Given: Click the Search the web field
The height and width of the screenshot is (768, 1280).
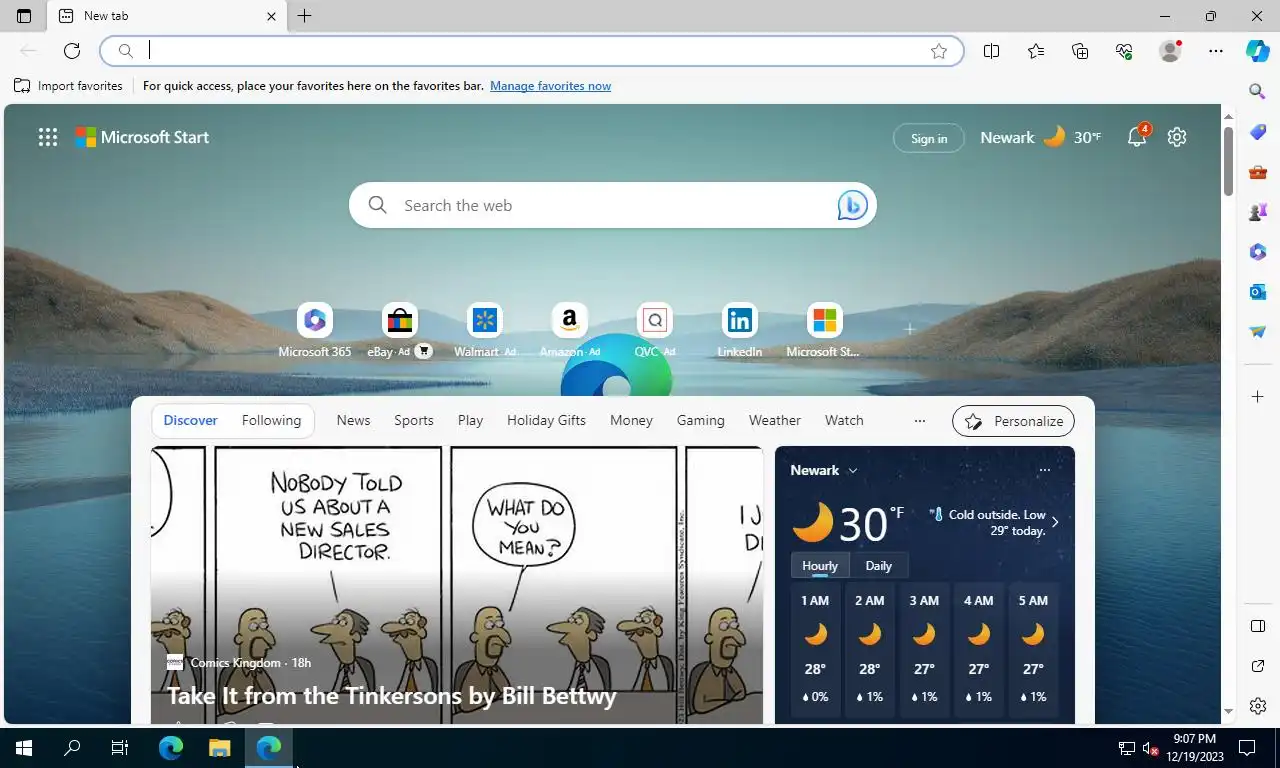Looking at the screenshot, I should pyautogui.click(x=612, y=205).
